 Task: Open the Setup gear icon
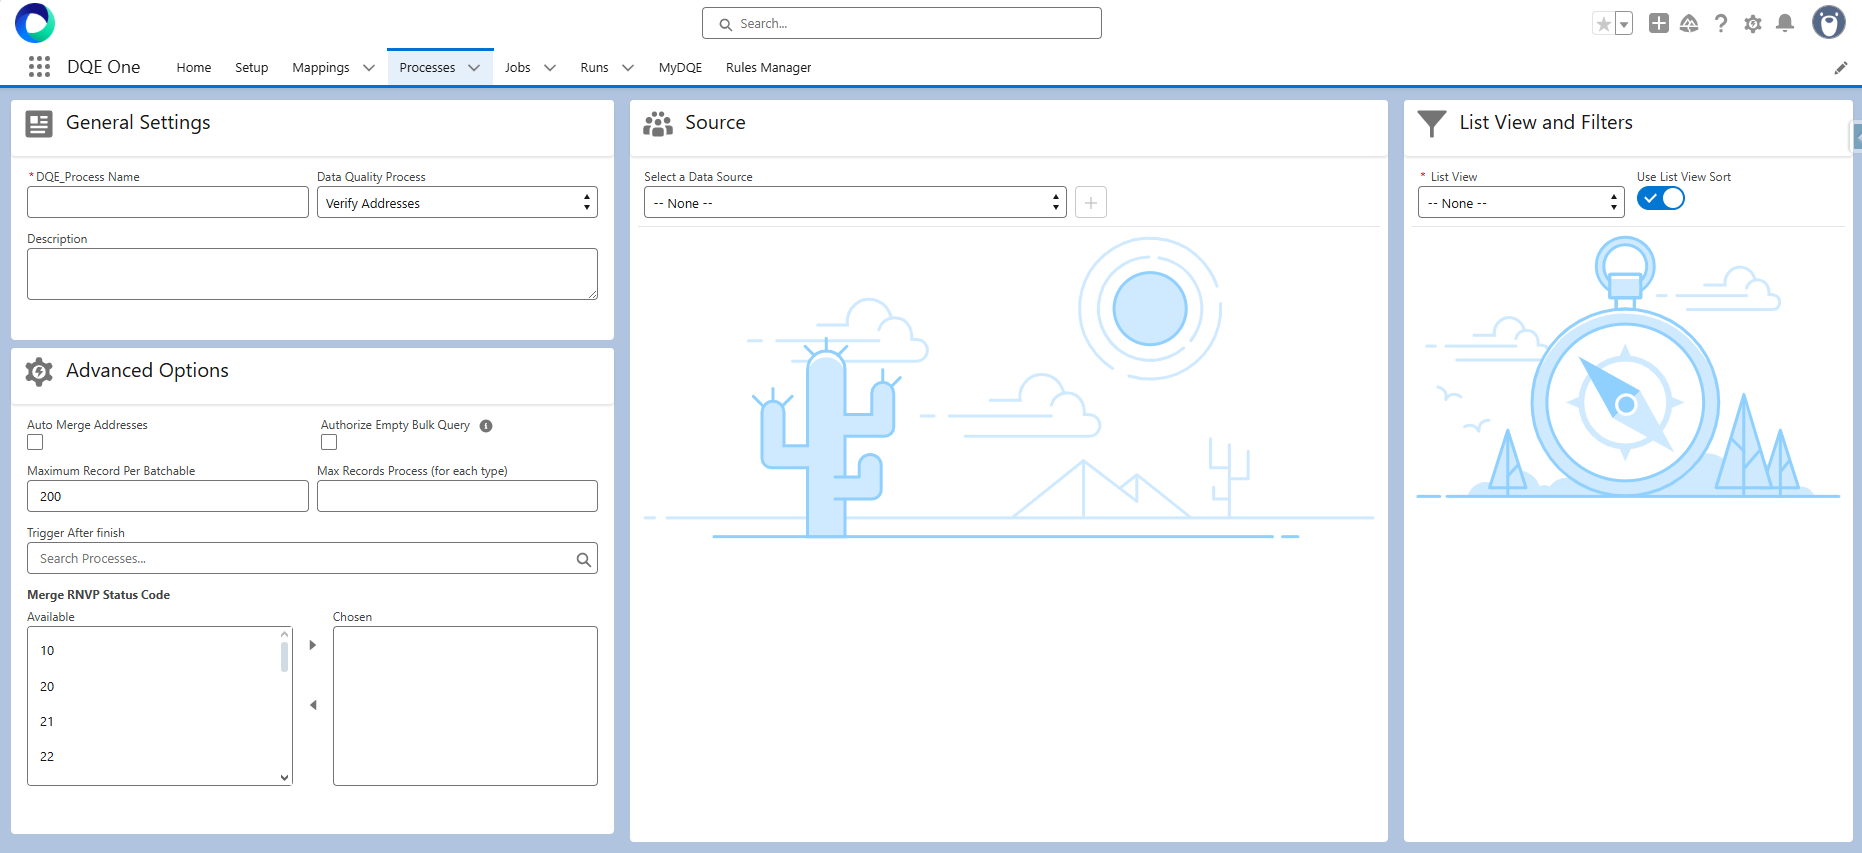1753,23
